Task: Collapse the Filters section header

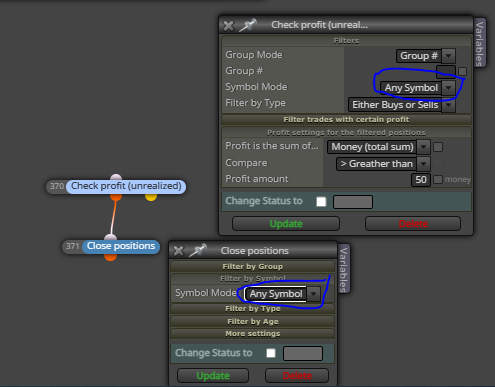Action: [346, 41]
